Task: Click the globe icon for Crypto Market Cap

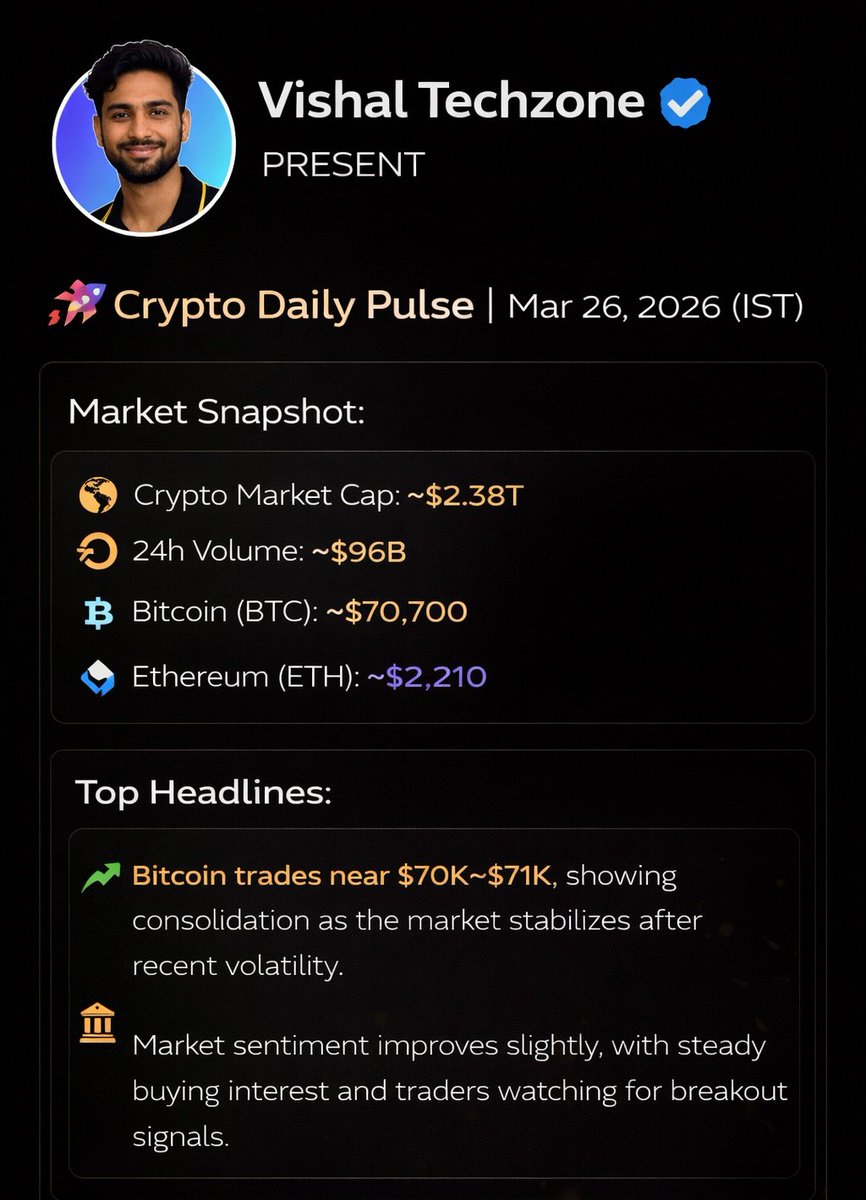Action: click(98, 496)
